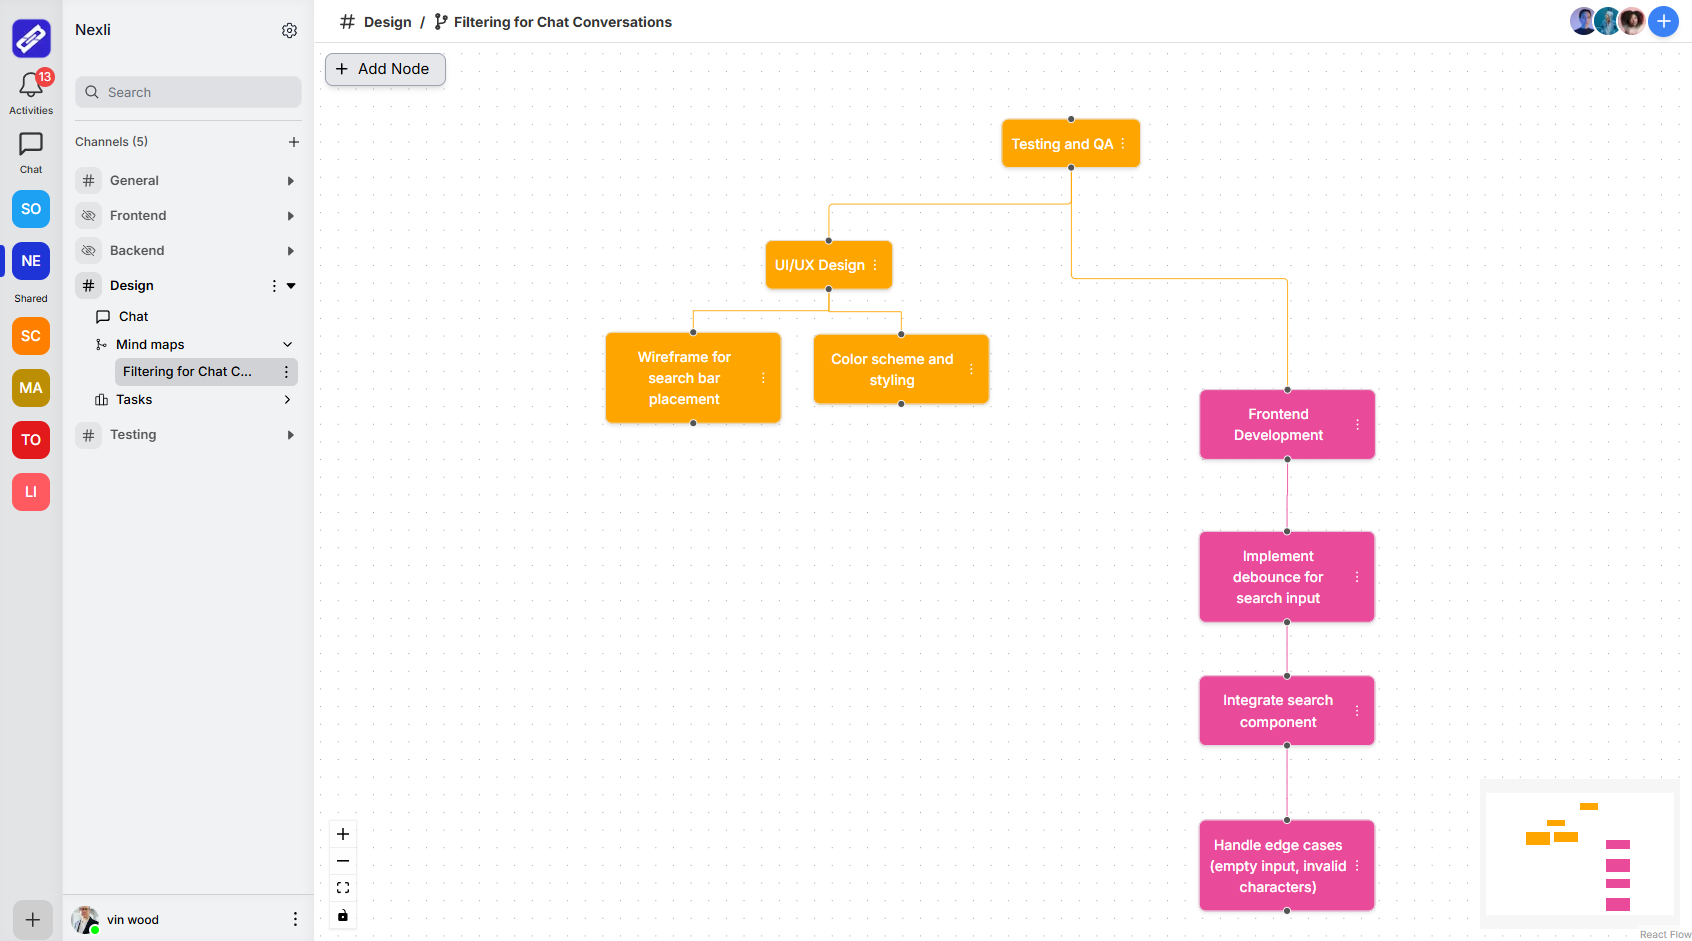Zoom out on the canvas

pyautogui.click(x=343, y=861)
